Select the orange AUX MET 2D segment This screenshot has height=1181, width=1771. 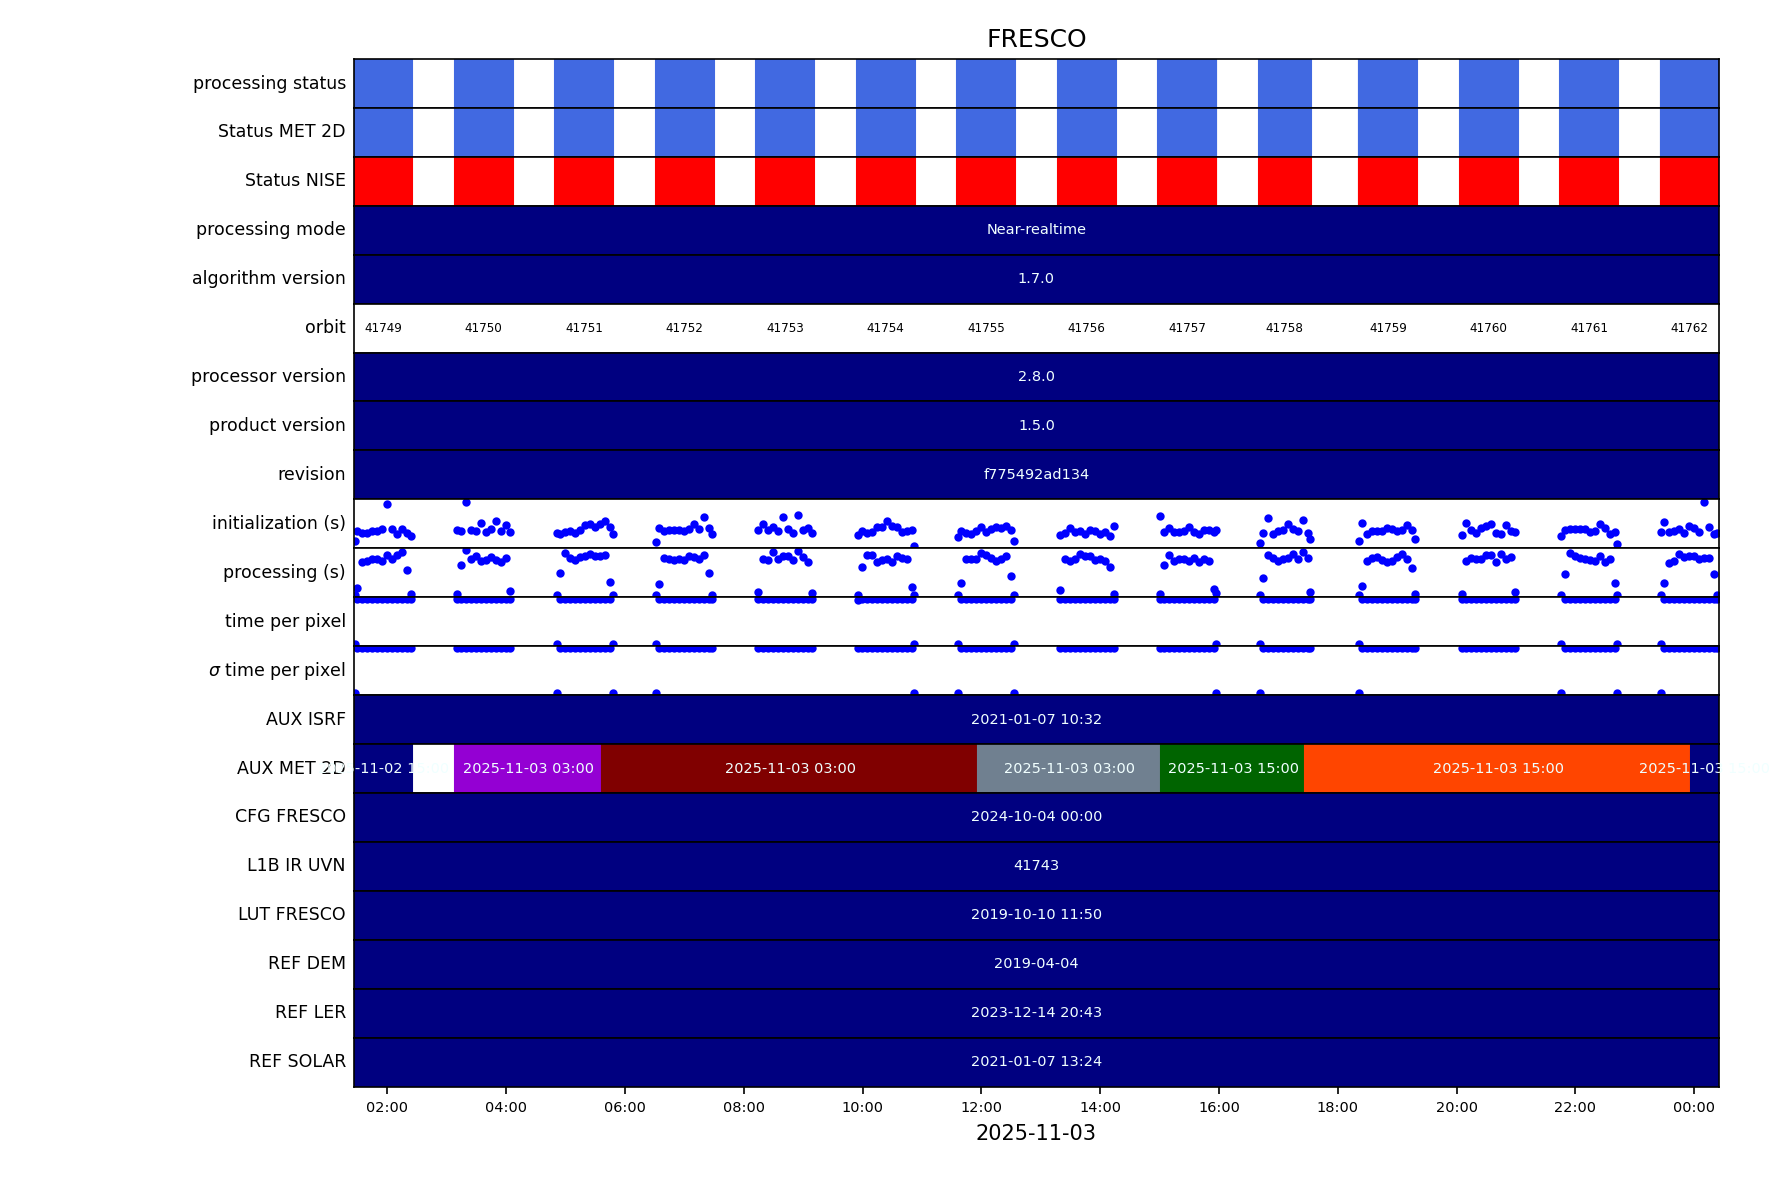pyautogui.click(x=1497, y=768)
